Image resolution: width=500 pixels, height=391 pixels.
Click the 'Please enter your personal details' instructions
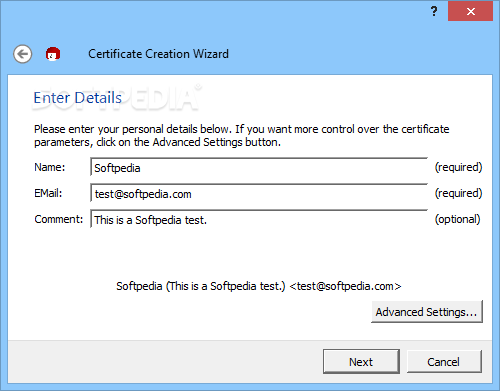[x=242, y=135]
